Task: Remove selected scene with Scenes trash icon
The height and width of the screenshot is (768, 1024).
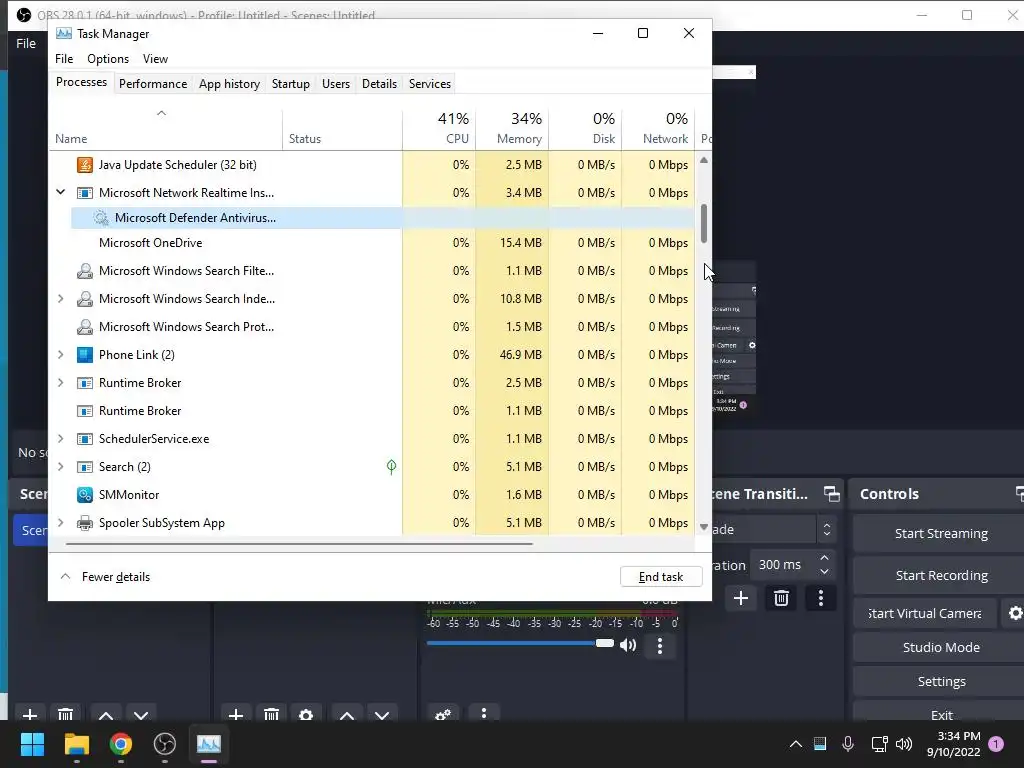Action: point(65,714)
